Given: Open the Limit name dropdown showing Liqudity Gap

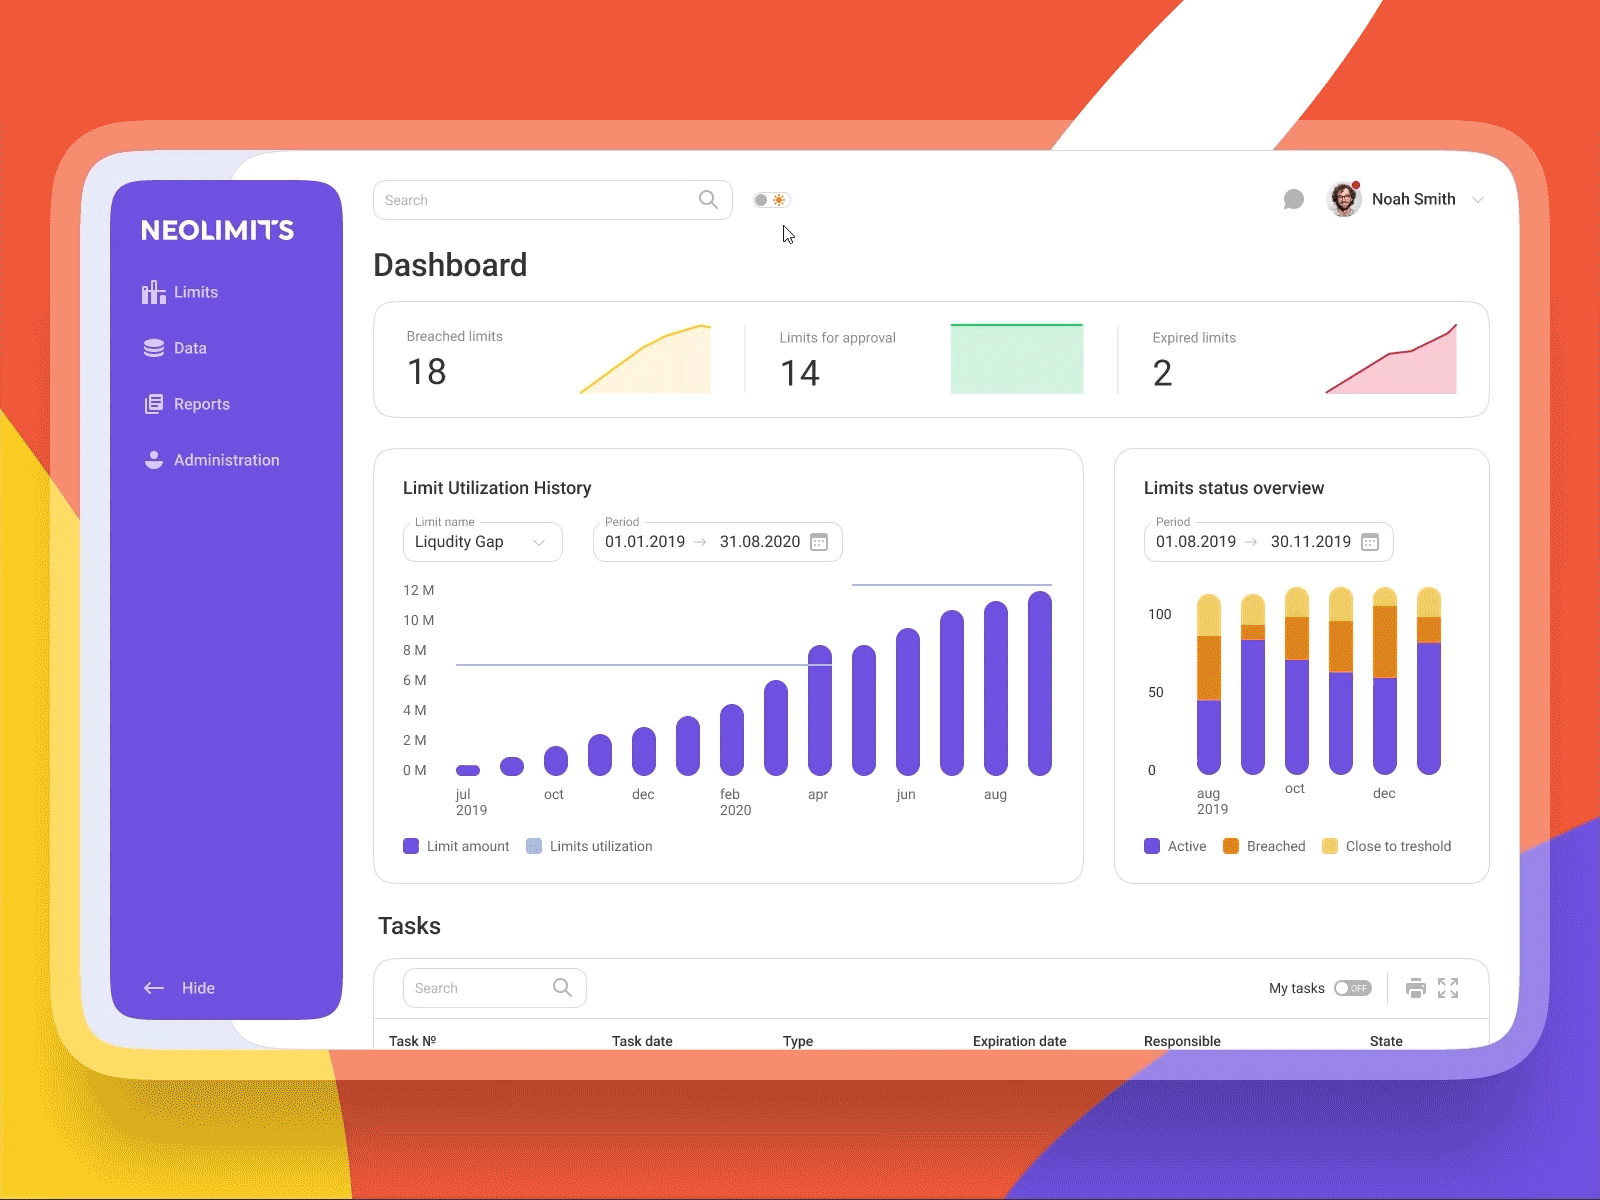Looking at the screenshot, I should point(482,542).
